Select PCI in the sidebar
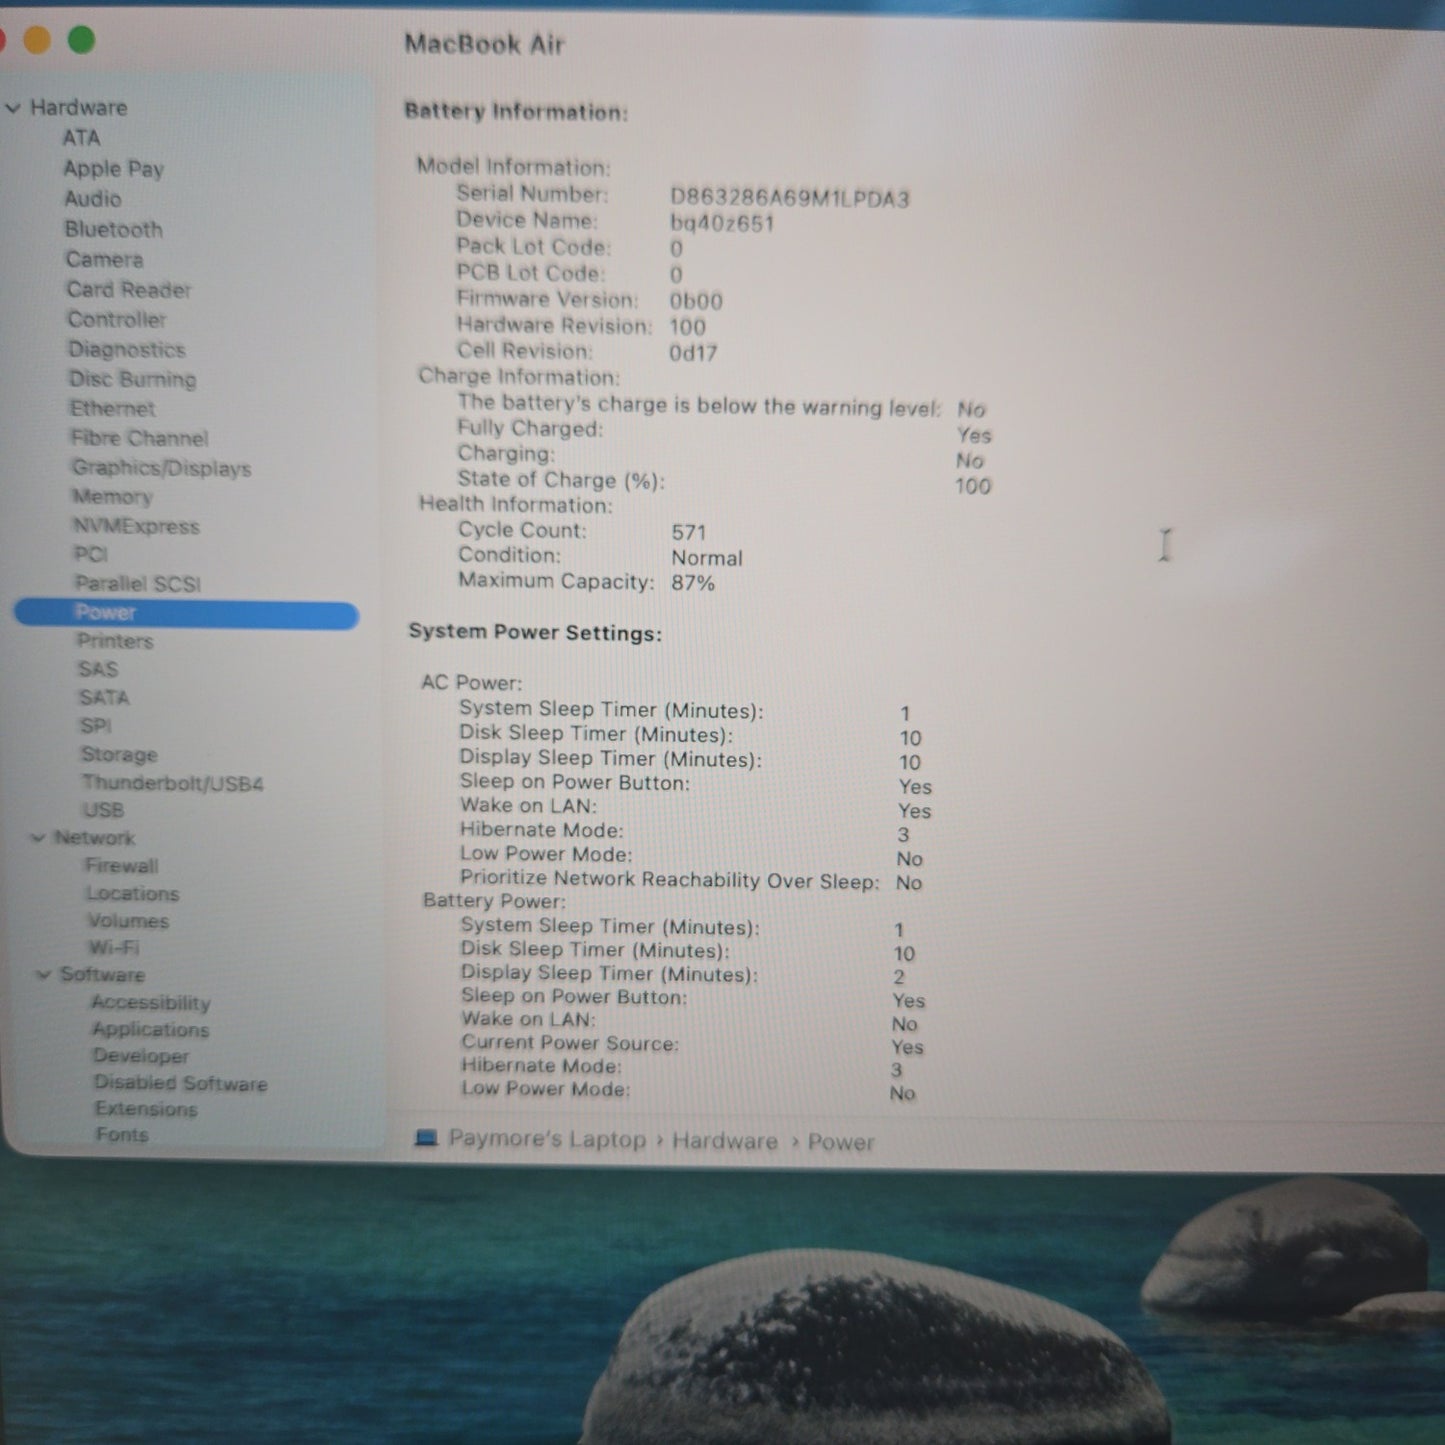Viewport: 1445px width, 1445px height. coord(90,554)
